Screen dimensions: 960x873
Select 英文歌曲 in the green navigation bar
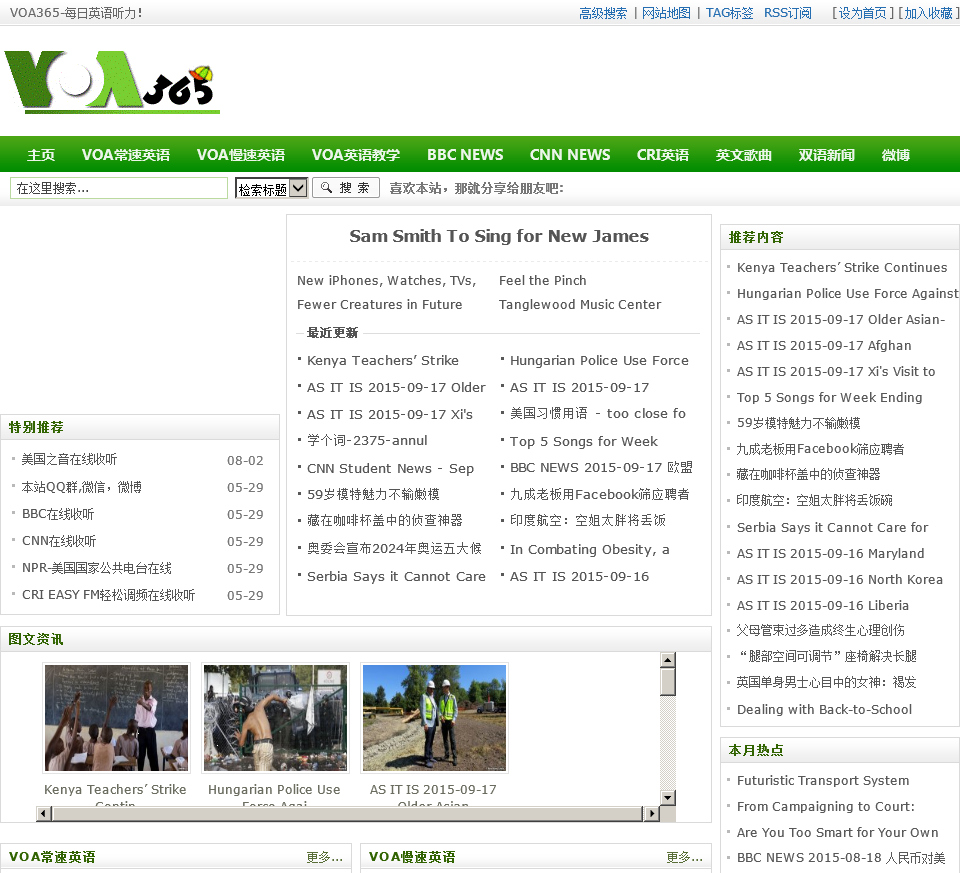tap(743, 155)
